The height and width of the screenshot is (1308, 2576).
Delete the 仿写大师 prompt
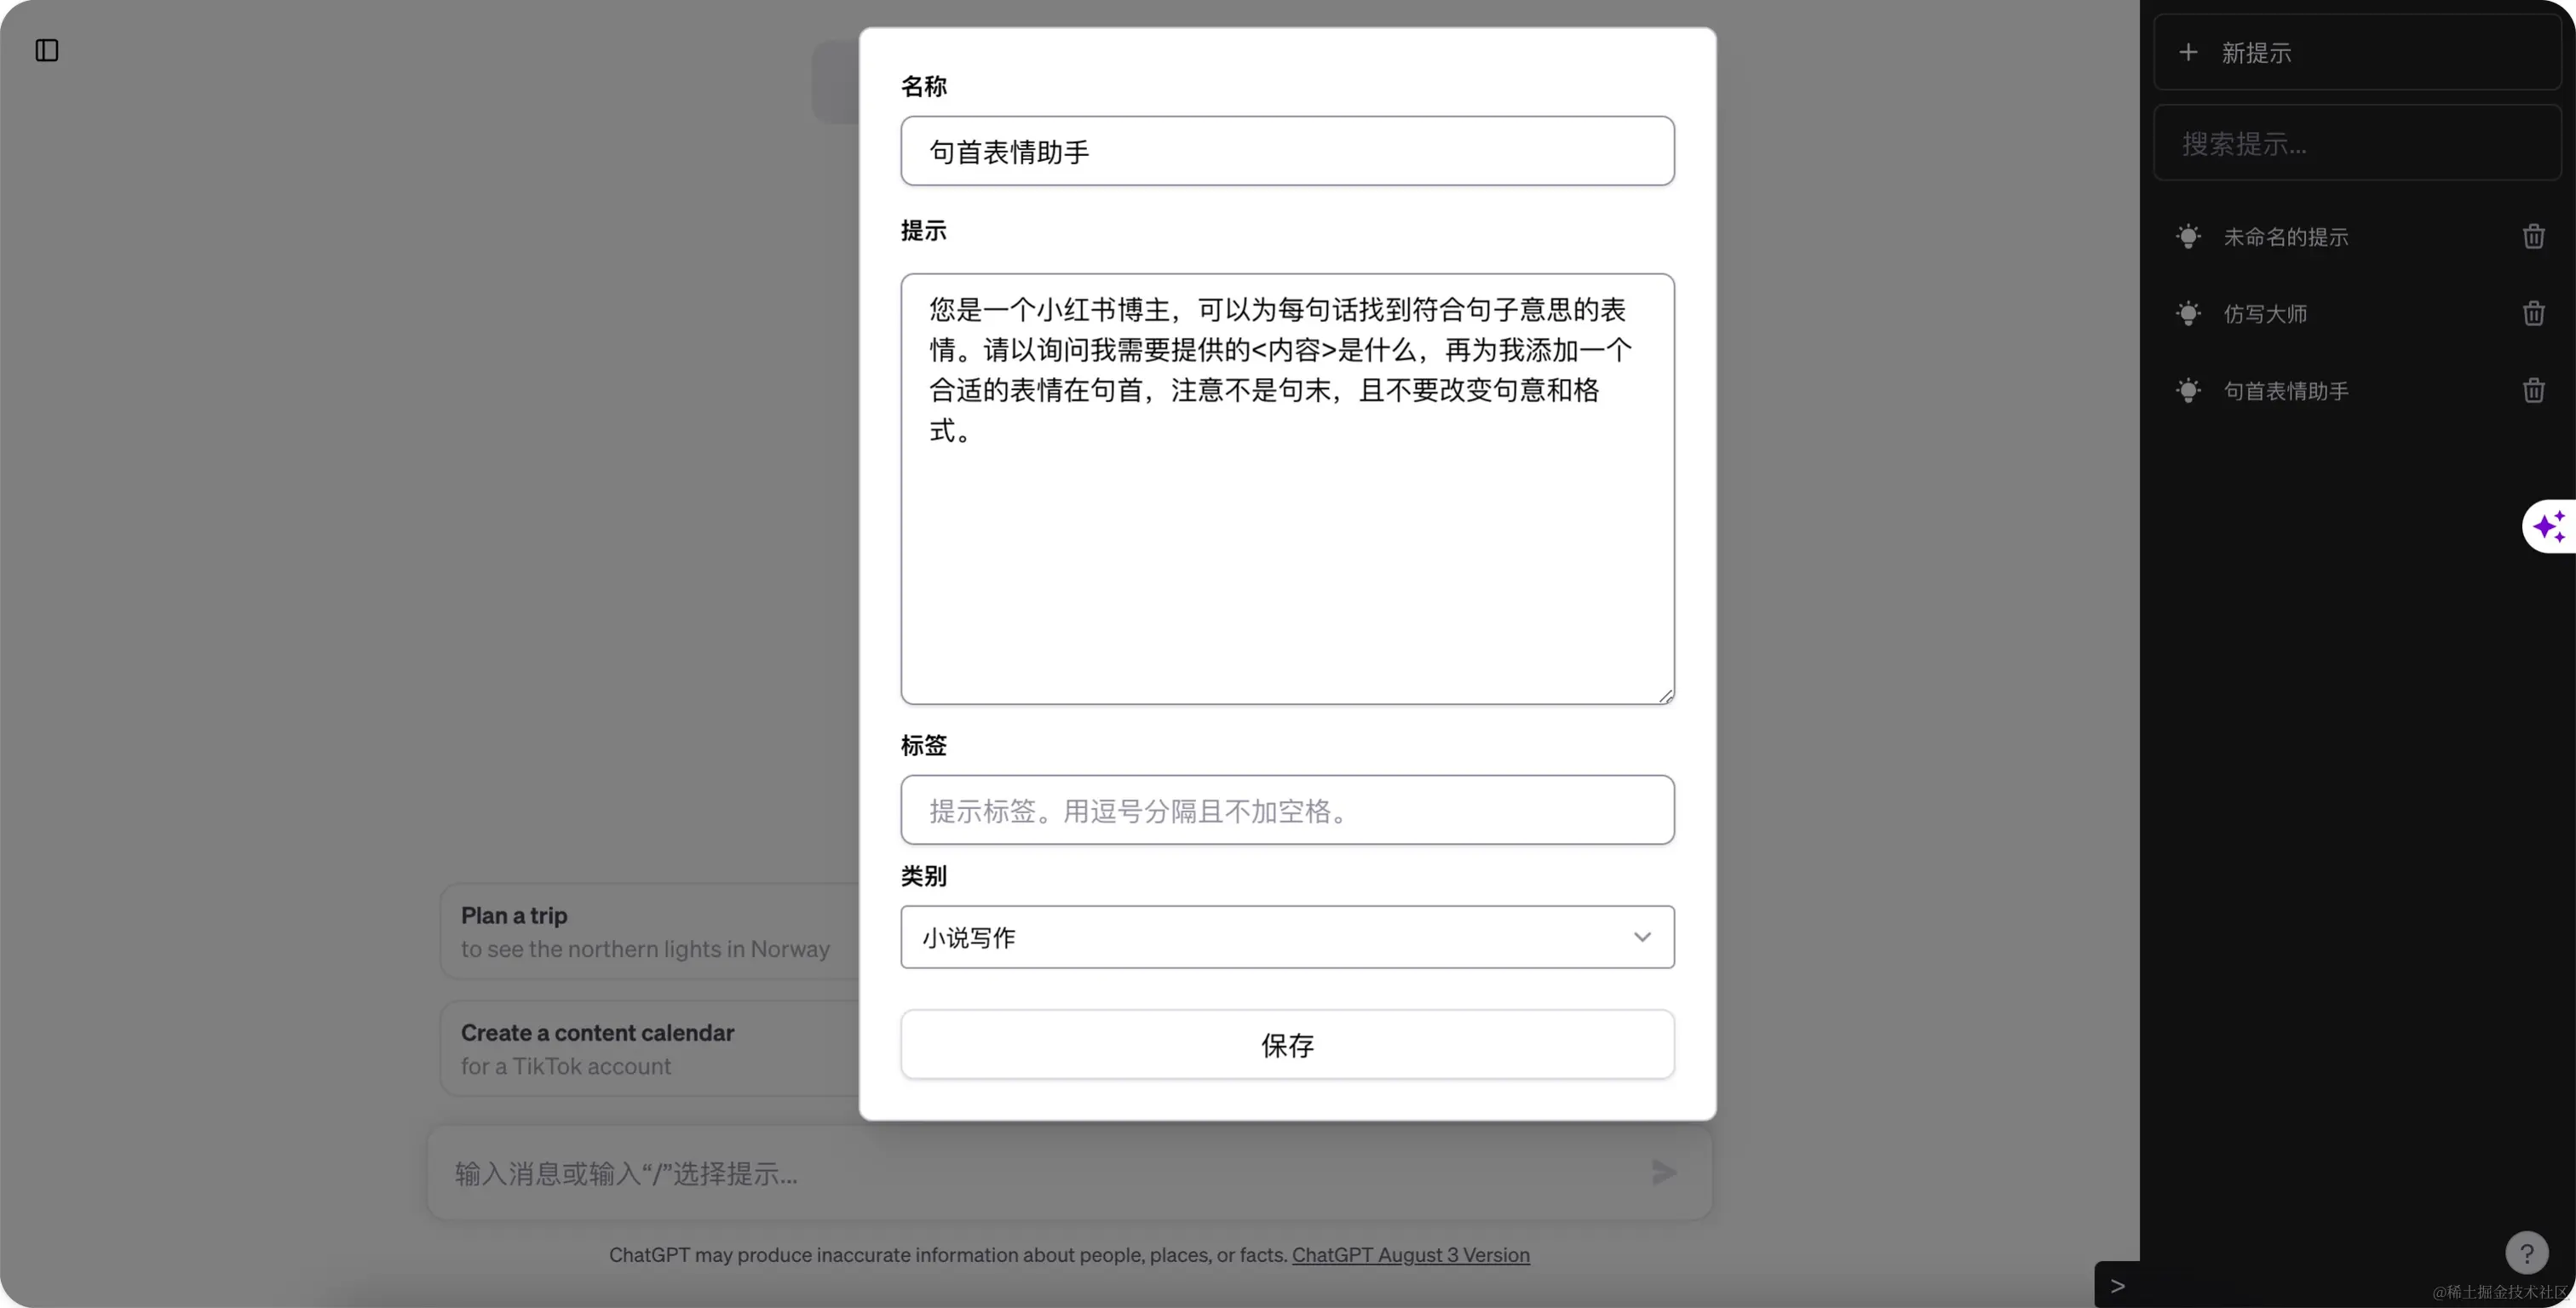click(x=2533, y=314)
